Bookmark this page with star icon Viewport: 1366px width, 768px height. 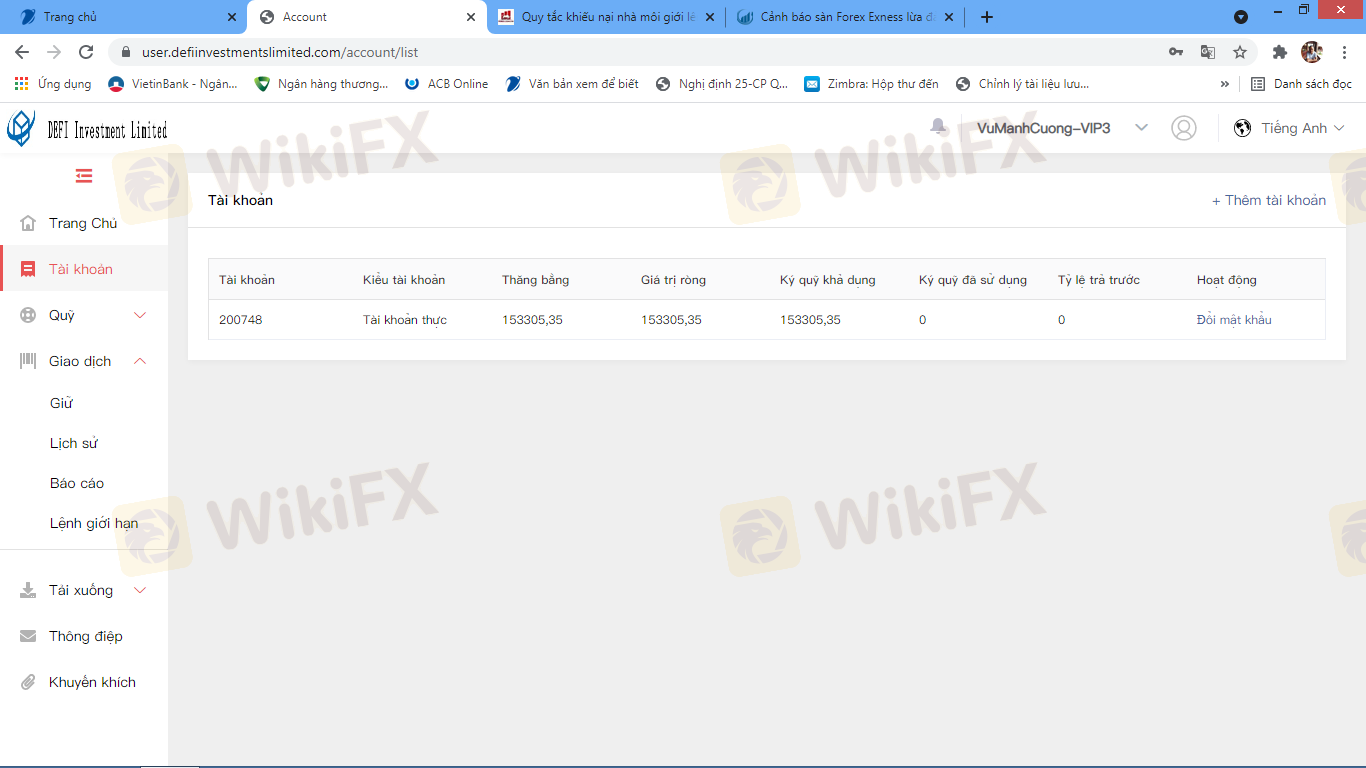point(1240,52)
